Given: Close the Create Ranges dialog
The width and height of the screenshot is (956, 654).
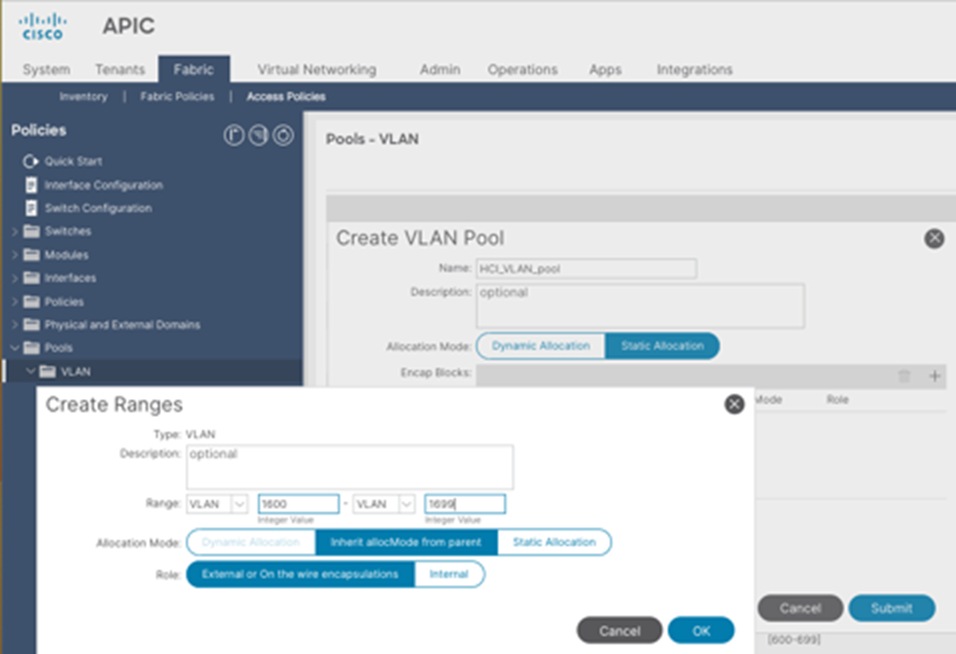Looking at the screenshot, I should 734,404.
